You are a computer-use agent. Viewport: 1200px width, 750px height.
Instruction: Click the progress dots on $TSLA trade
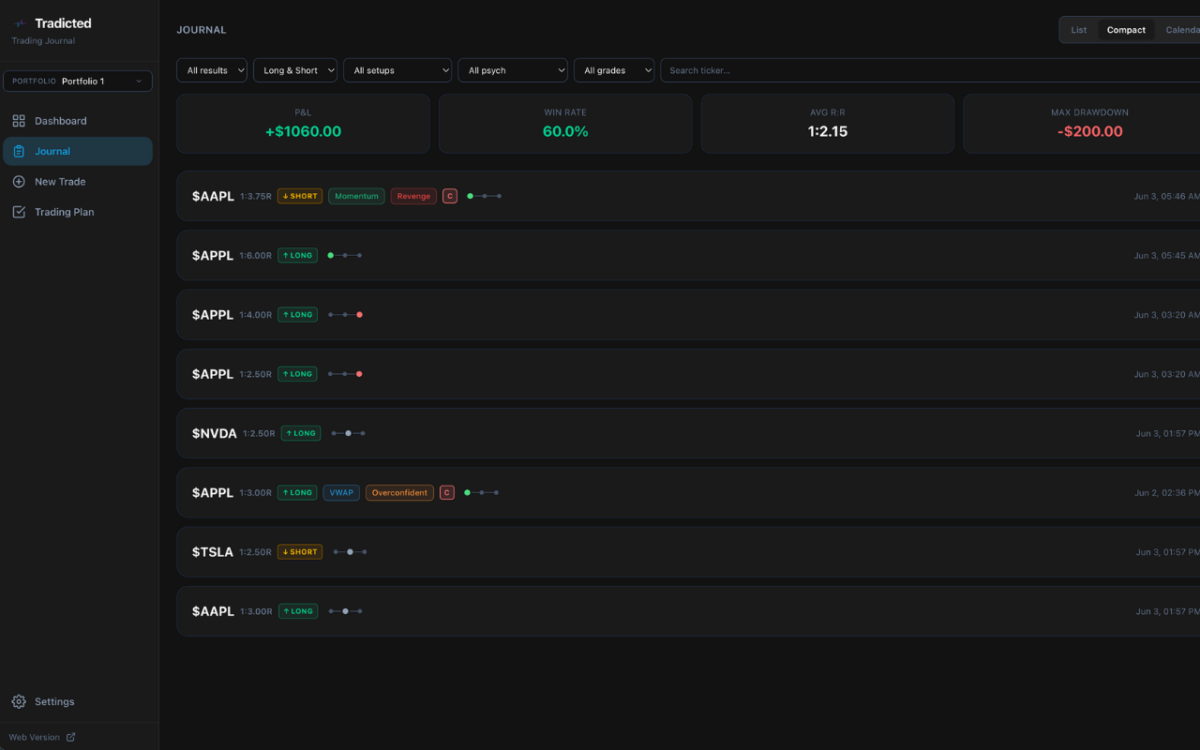(350, 552)
